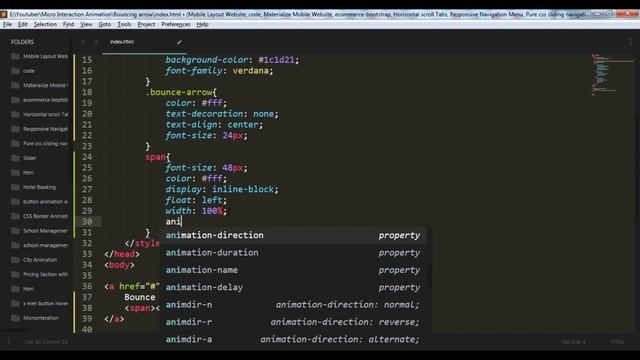Choose animdir-a alternate snippet suggestion
640x360 pixels.
point(293,340)
